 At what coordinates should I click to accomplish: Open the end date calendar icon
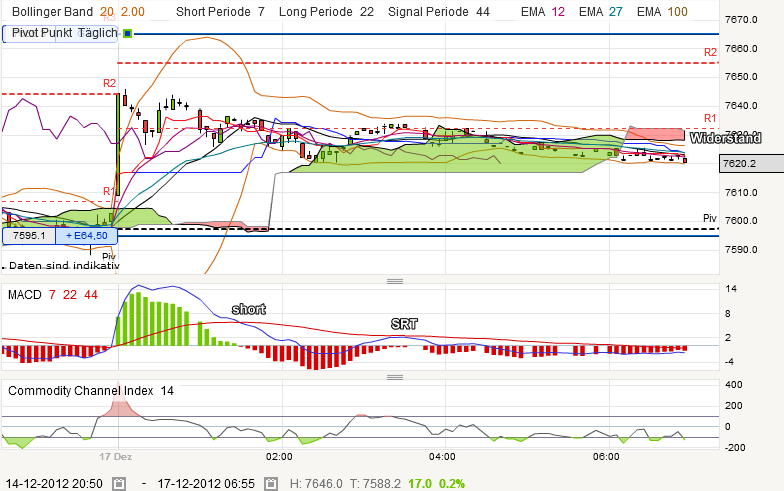(x=270, y=484)
